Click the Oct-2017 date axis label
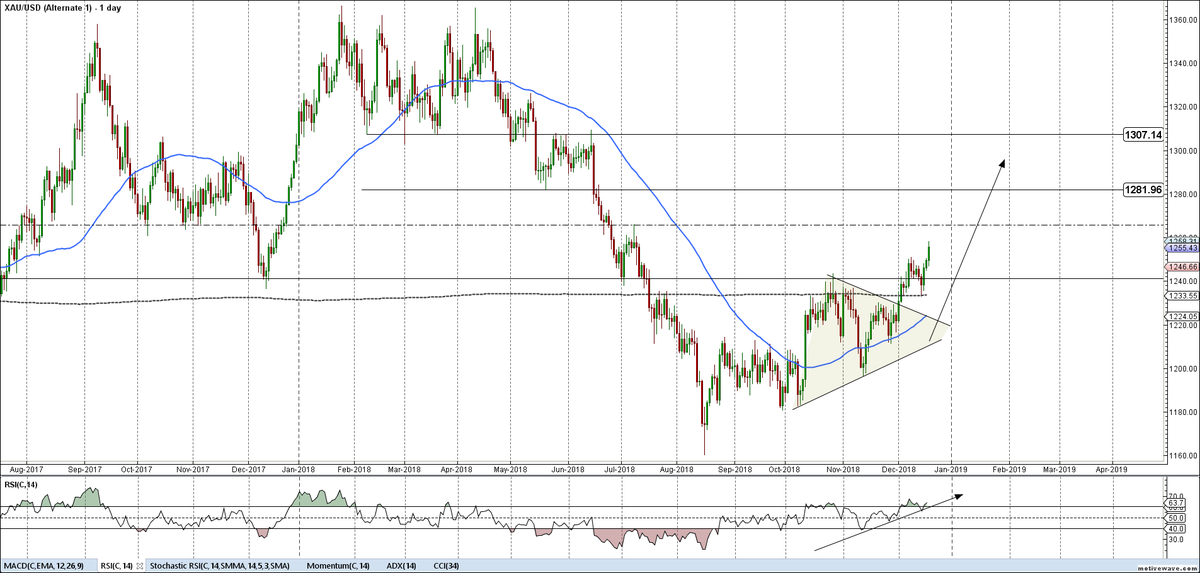The width and height of the screenshot is (1200, 573). 136,468
